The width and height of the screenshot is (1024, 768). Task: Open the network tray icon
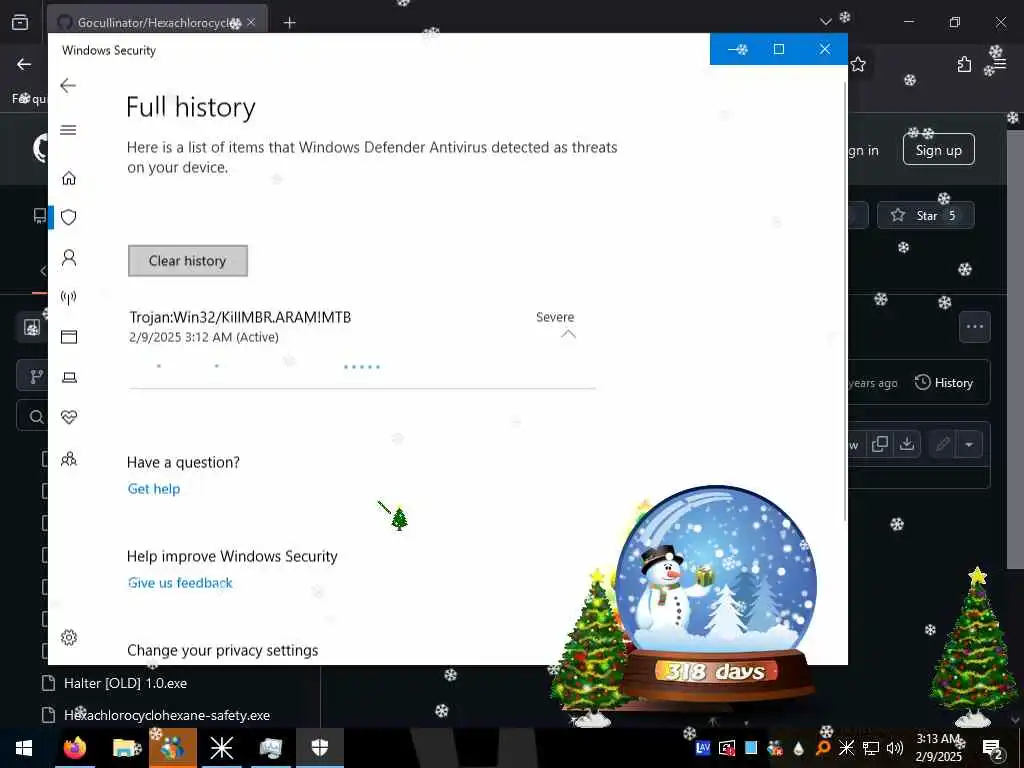click(x=871, y=748)
